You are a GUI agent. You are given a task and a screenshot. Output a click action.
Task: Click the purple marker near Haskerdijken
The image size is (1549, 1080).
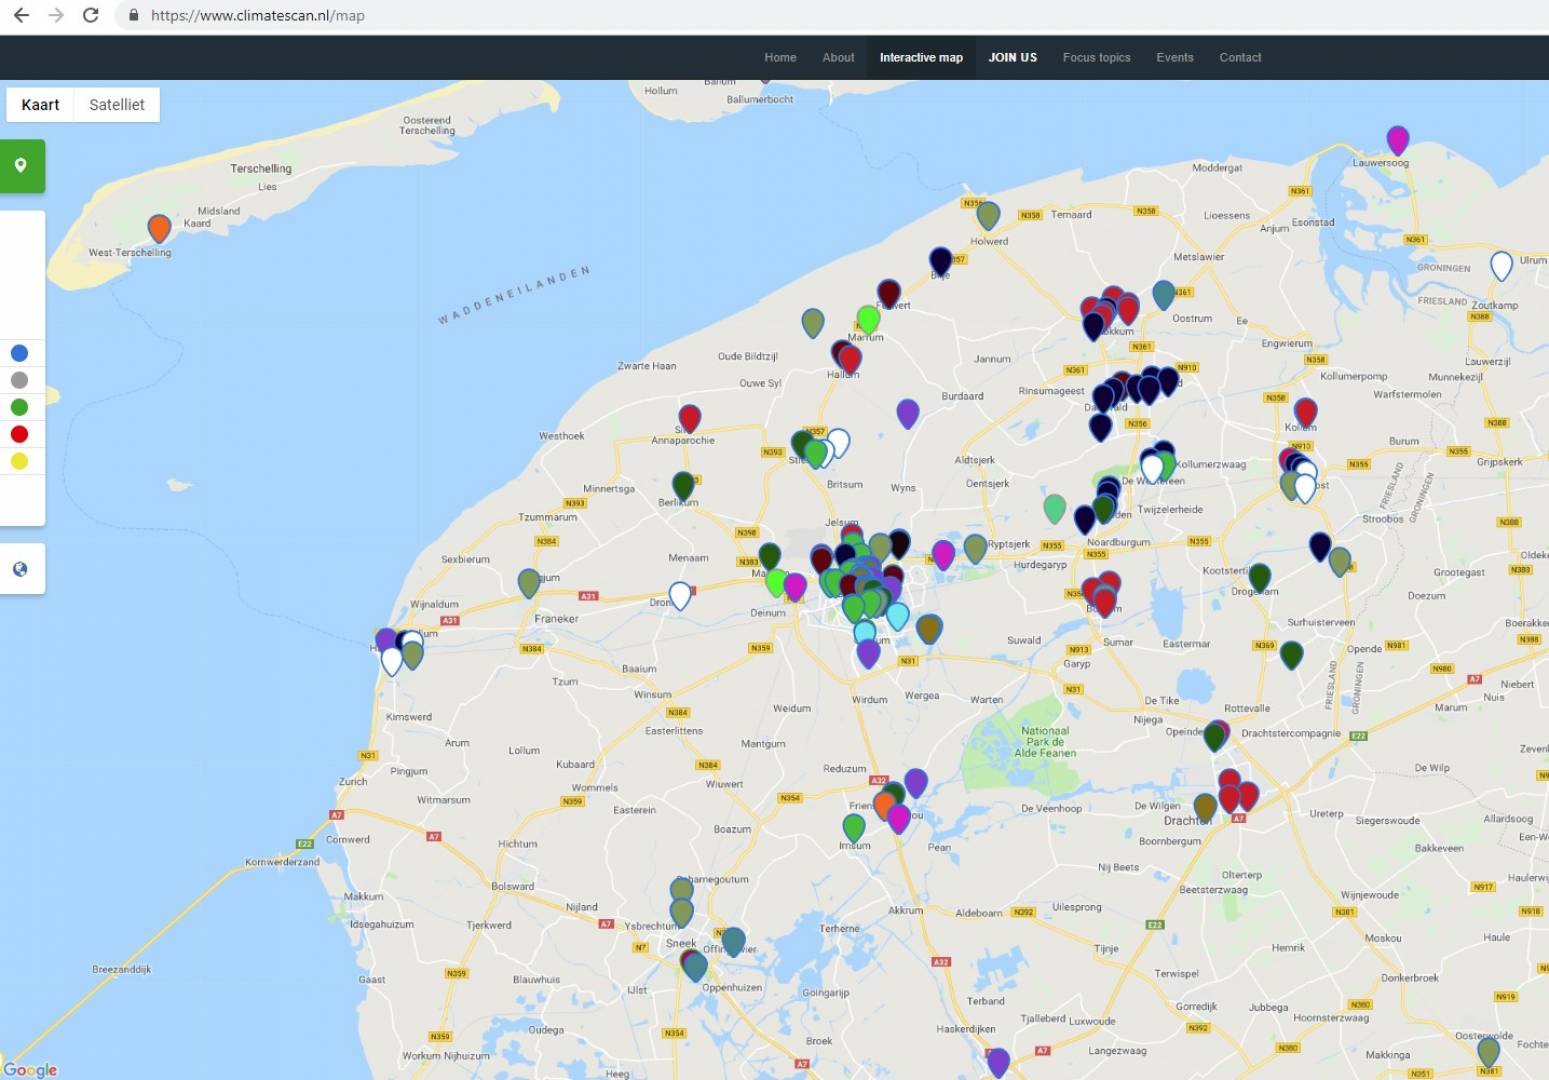point(998,1061)
